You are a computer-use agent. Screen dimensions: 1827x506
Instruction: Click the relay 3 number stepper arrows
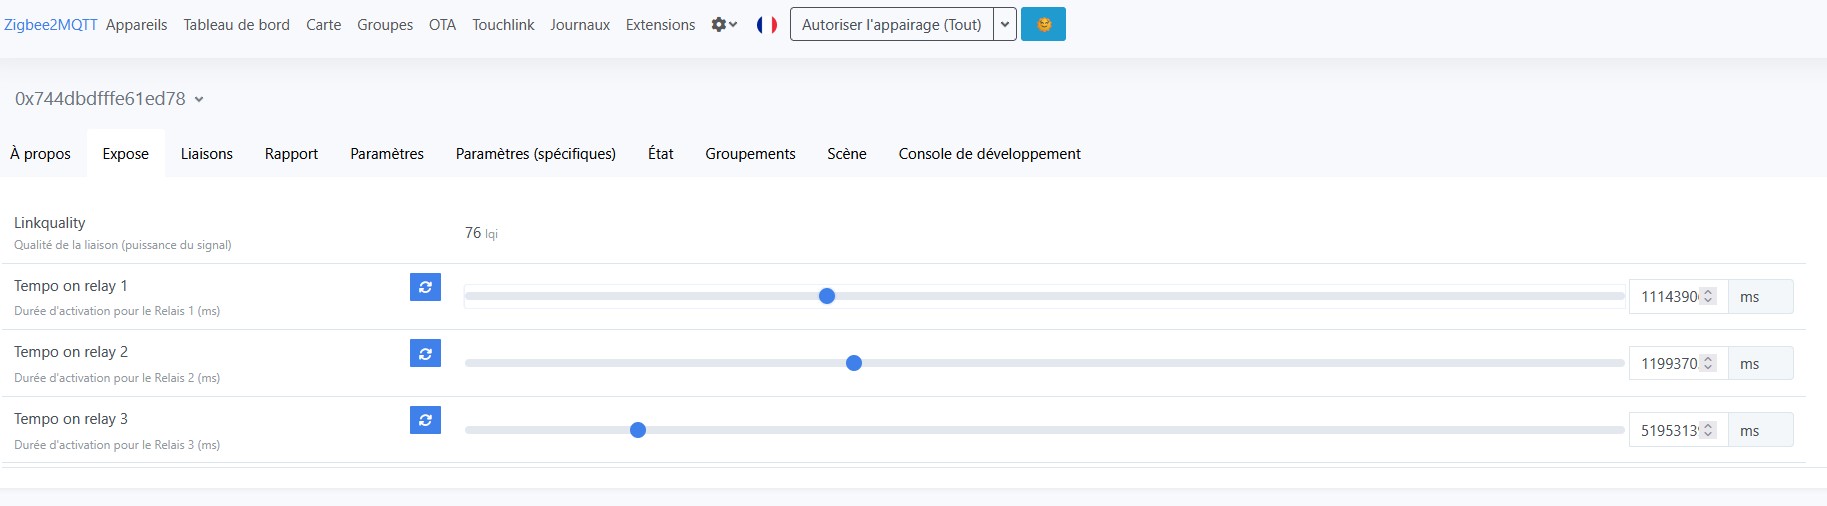(1709, 430)
